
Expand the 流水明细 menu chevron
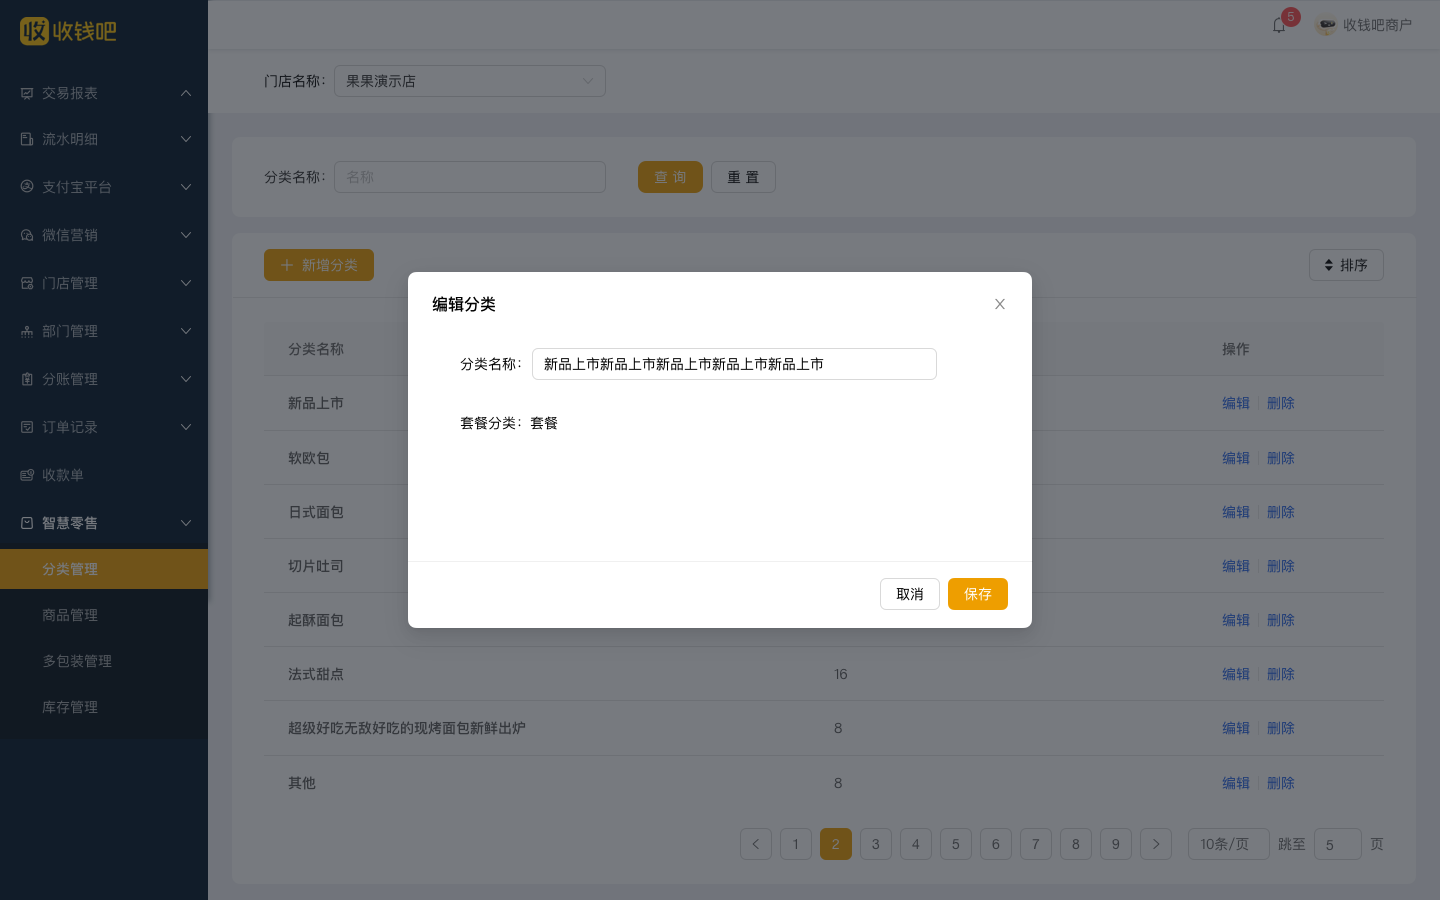[x=186, y=139]
